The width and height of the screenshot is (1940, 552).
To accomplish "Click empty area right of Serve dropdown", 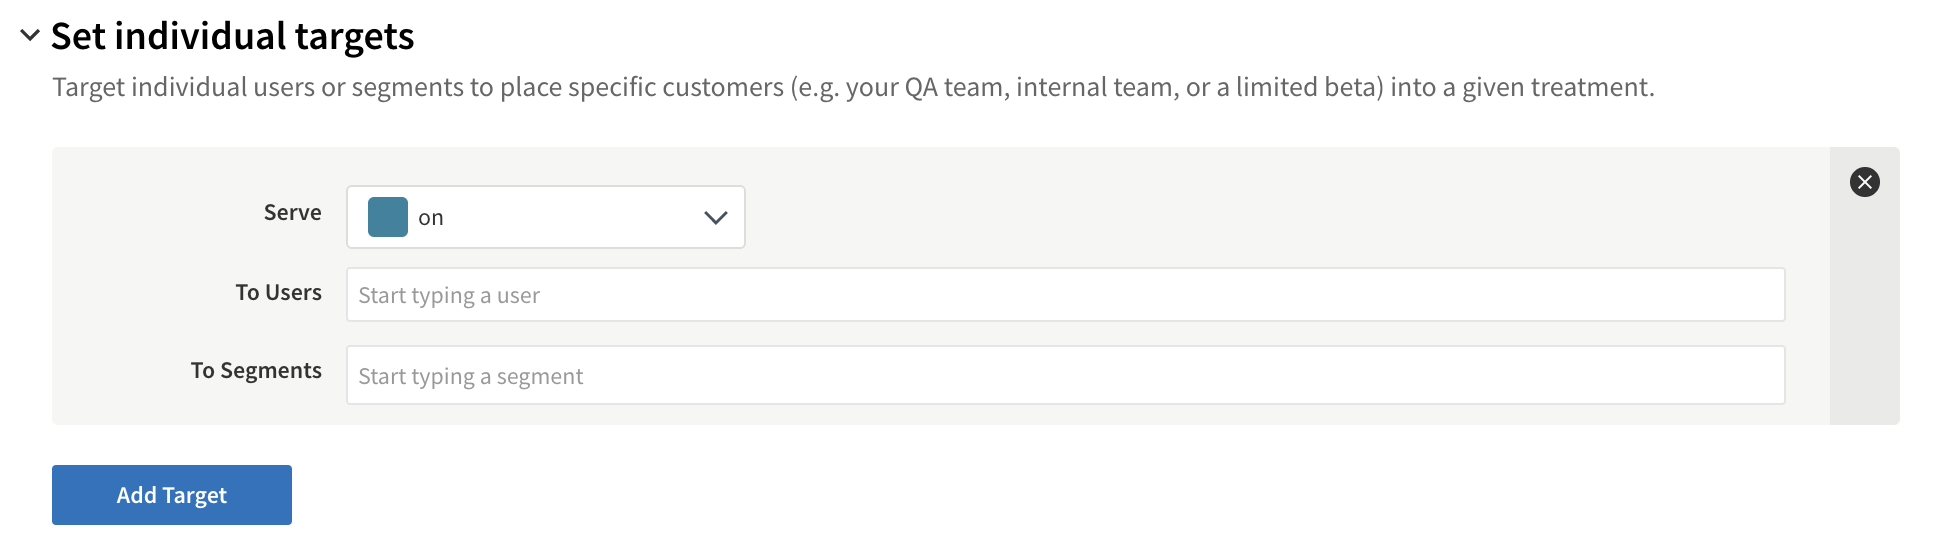I will (1200, 217).
